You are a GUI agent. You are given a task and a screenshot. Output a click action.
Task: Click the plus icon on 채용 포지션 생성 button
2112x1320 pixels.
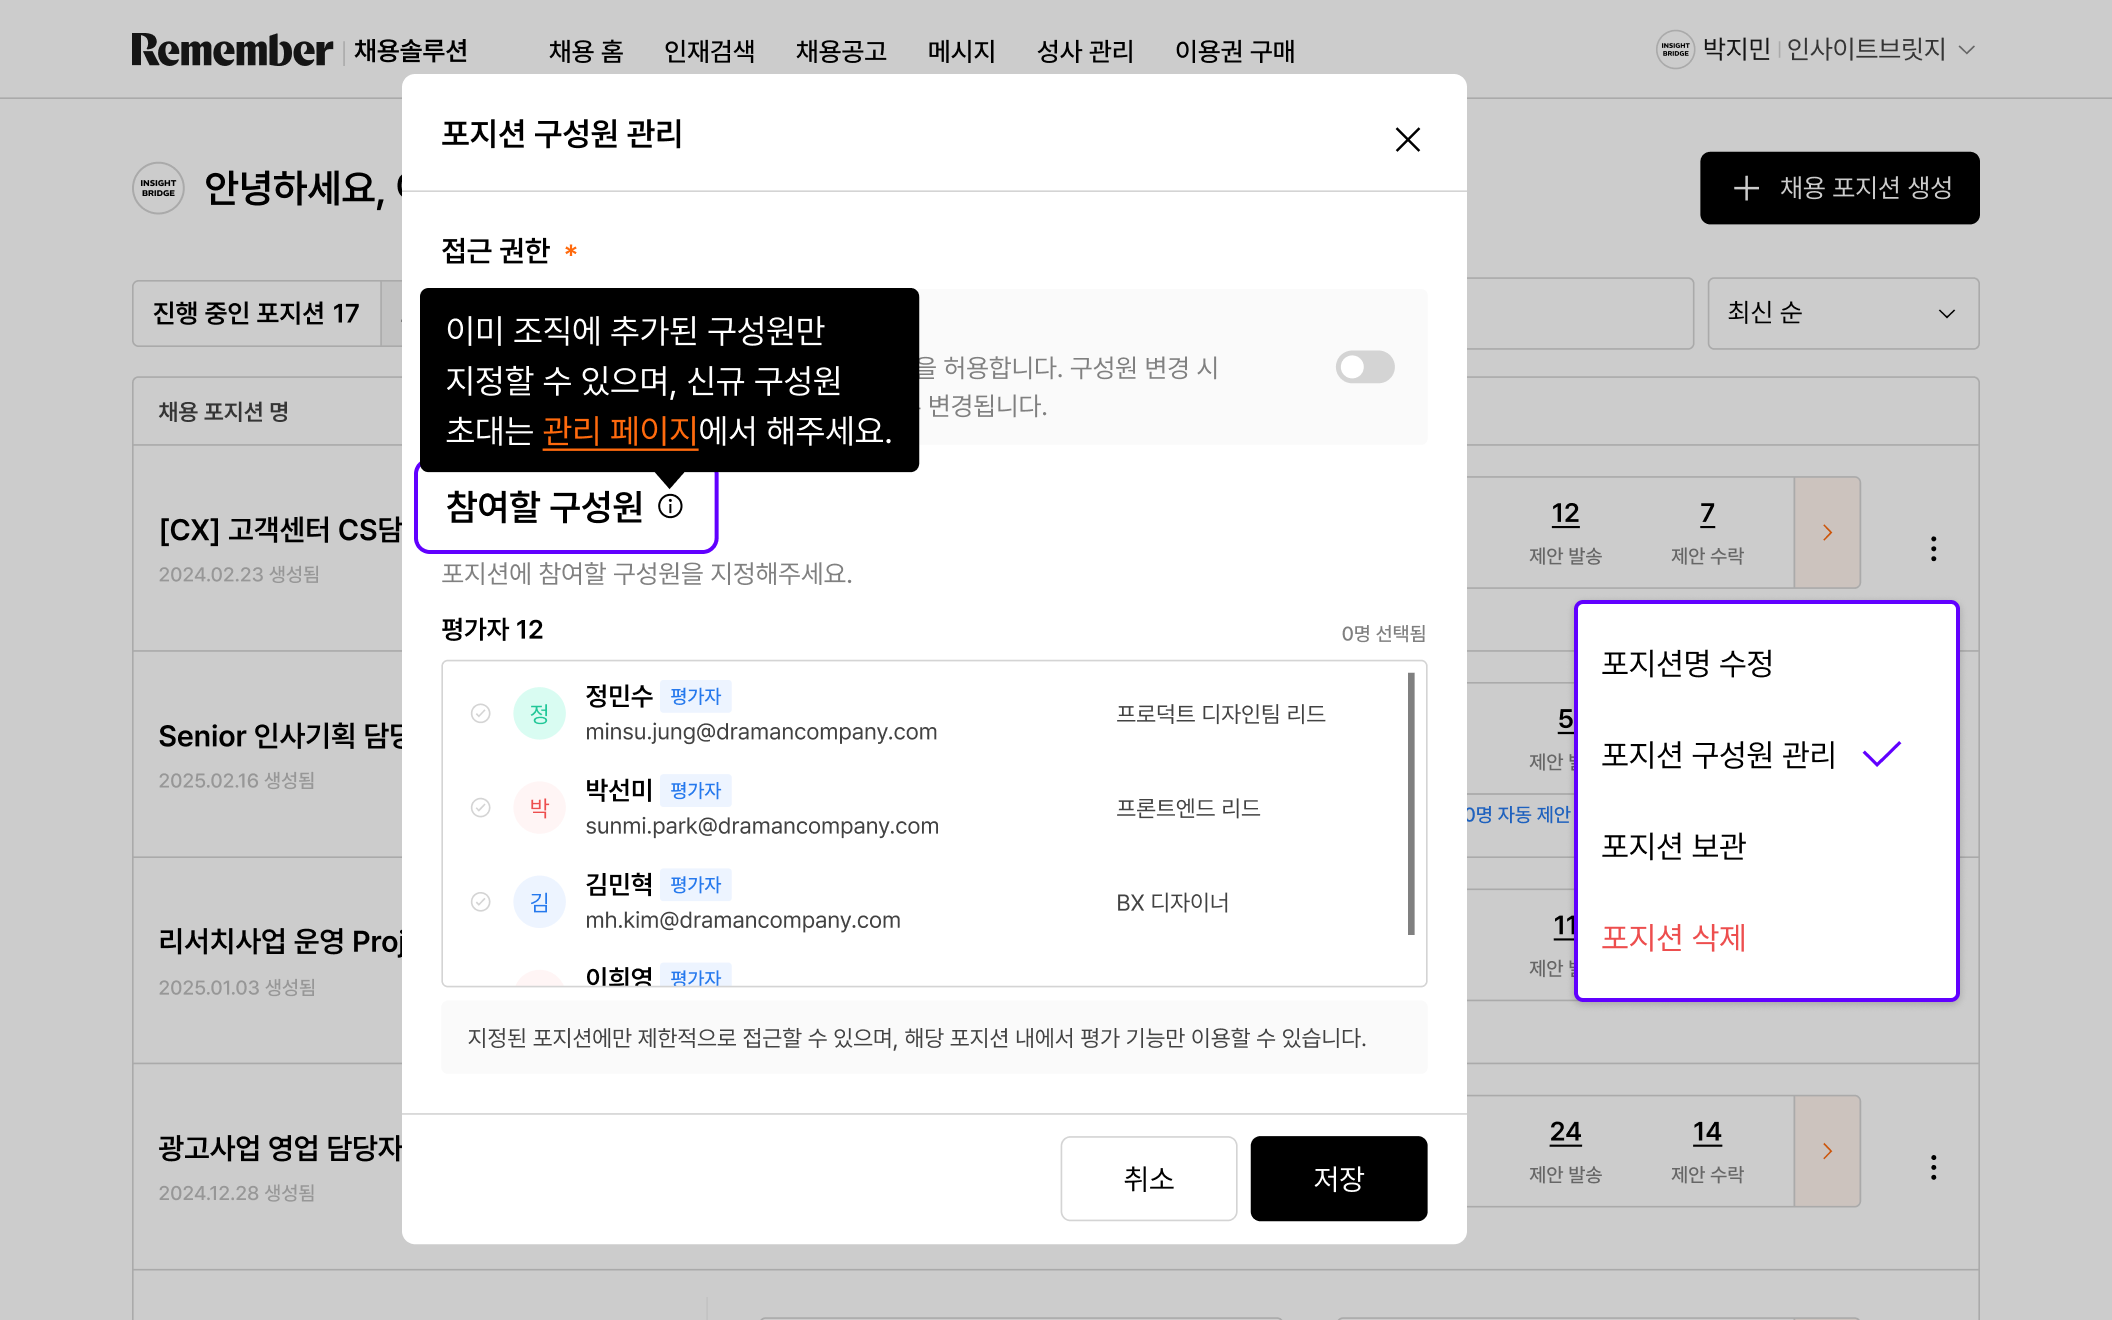click(x=1746, y=188)
